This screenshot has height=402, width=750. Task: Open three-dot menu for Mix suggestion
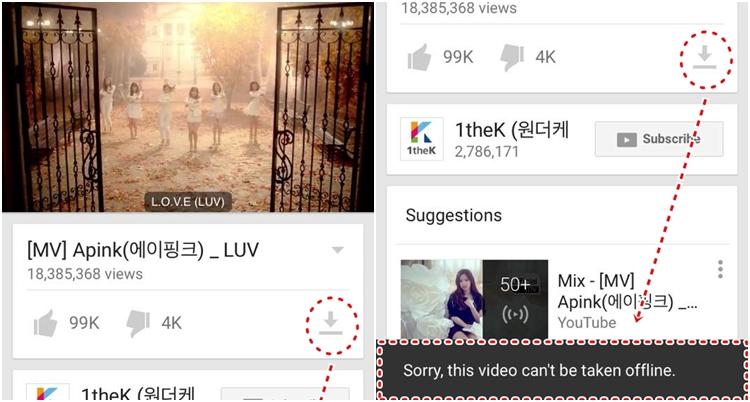720,269
